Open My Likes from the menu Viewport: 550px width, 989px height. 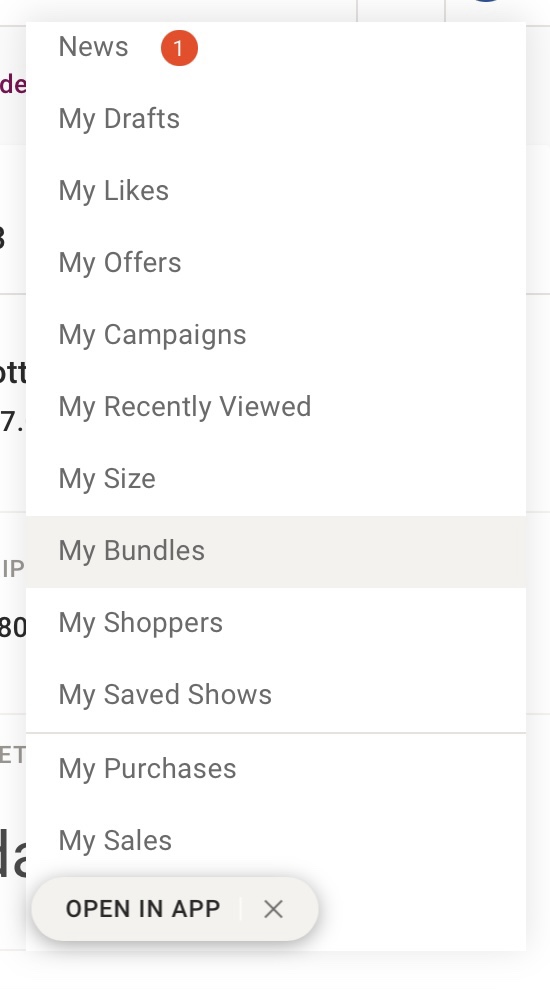(x=276, y=191)
